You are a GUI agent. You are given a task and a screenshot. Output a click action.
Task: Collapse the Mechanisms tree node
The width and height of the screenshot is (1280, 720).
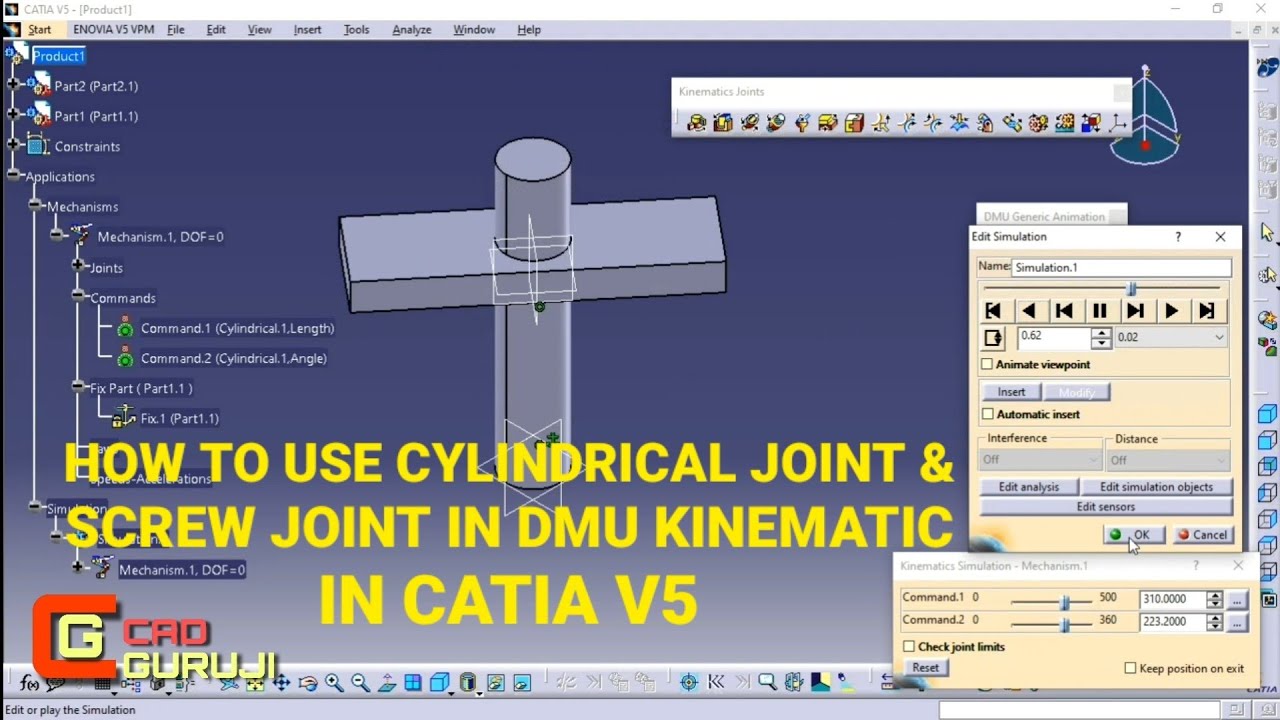35,206
